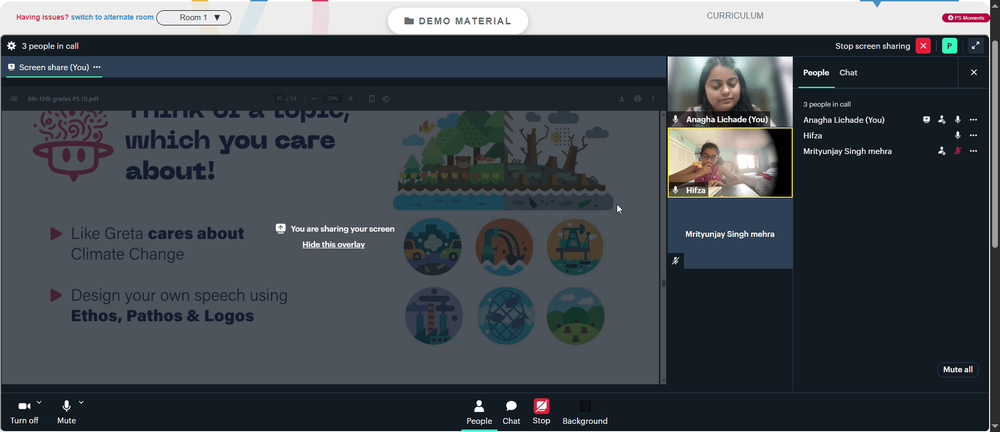Click Hide this overlay link
The height and width of the screenshot is (432, 1000).
[x=334, y=244]
